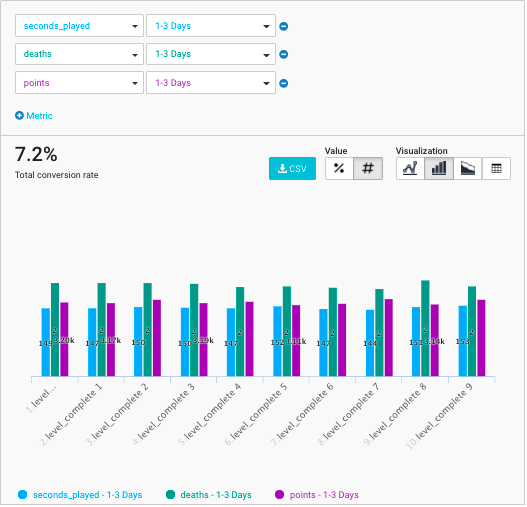Remove the points metric row

pos(284,83)
